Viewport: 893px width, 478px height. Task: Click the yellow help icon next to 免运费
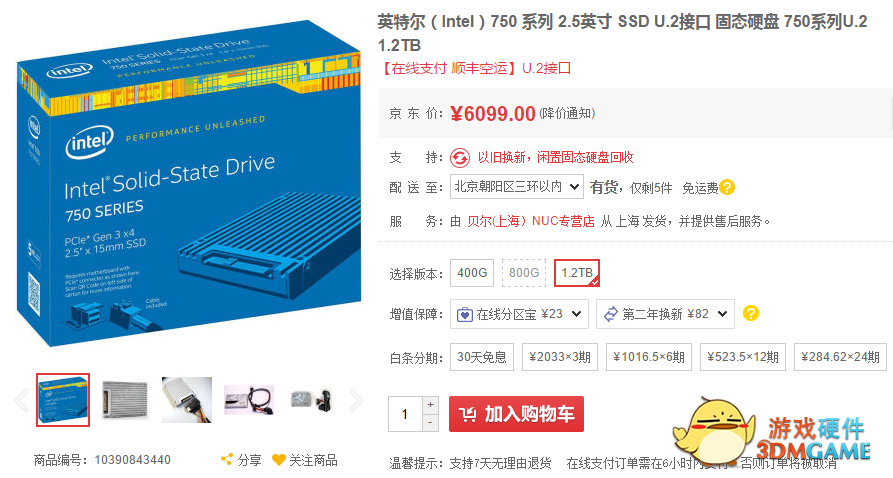727,187
